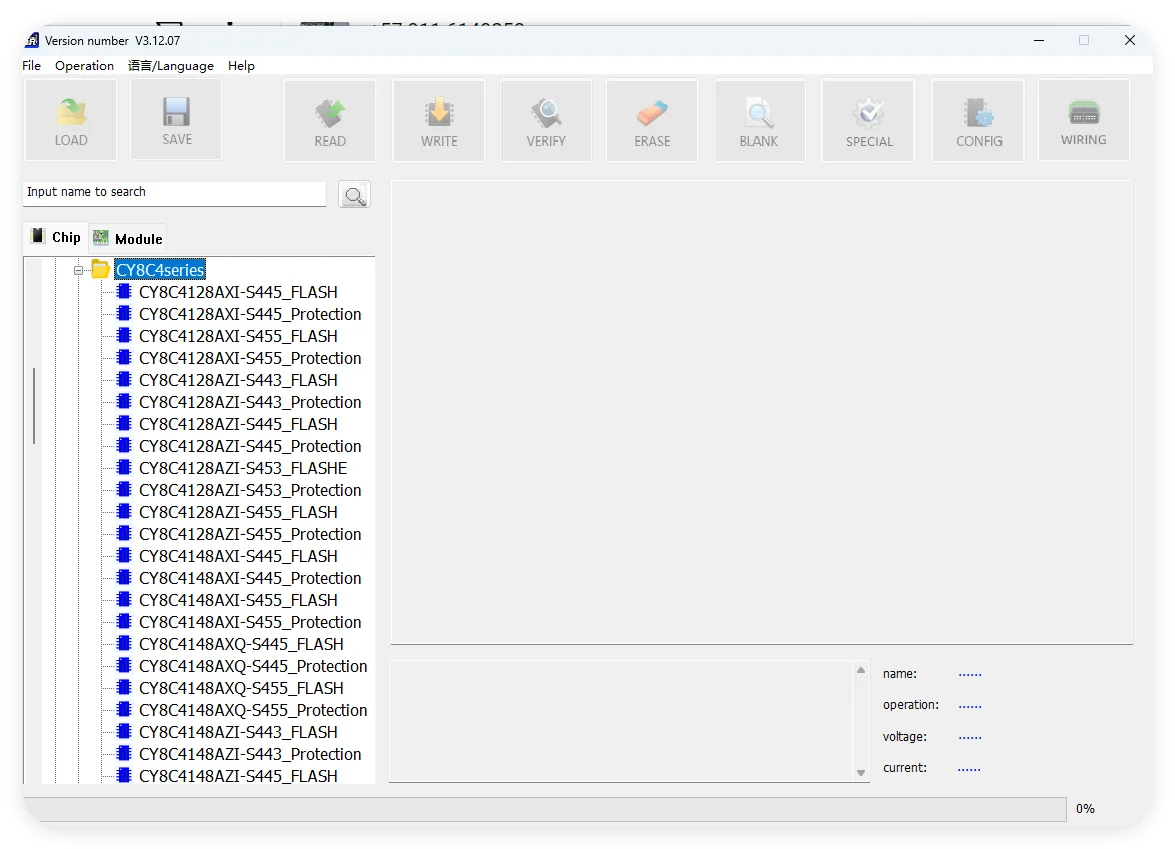Image resolution: width=1175 pixels, height=849 pixels.
Task: Click the chip name search field
Action: tap(174, 193)
